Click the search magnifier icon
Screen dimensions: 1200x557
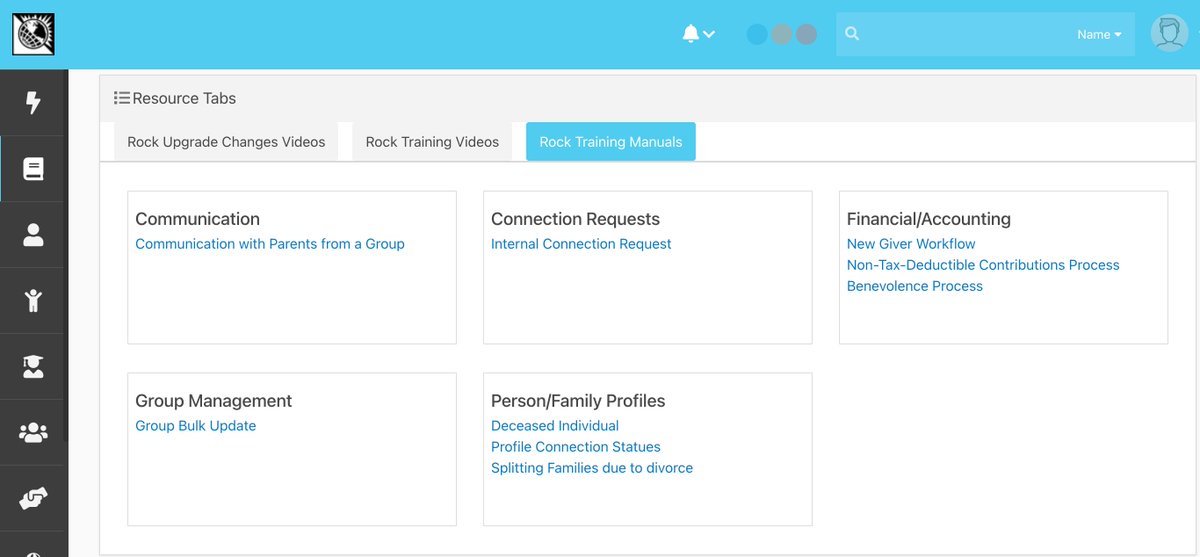click(x=852, y=34)
